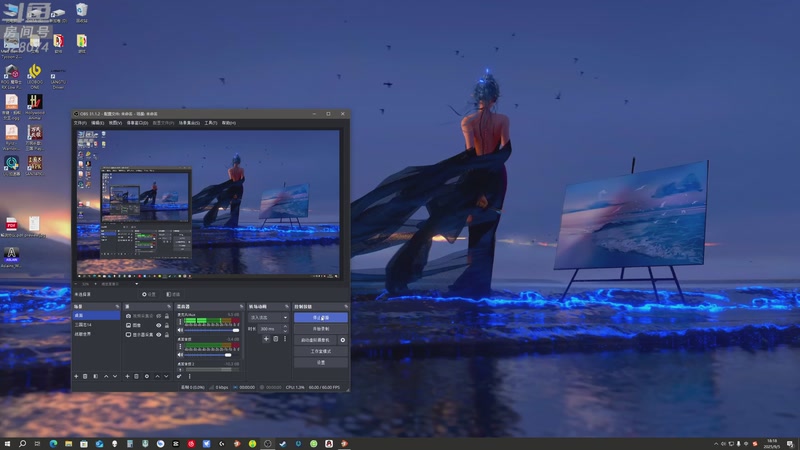Viewport: 800px width, 450px height.
Task: Open the Edit menu in OBS
Action: [x=97, y=123]
